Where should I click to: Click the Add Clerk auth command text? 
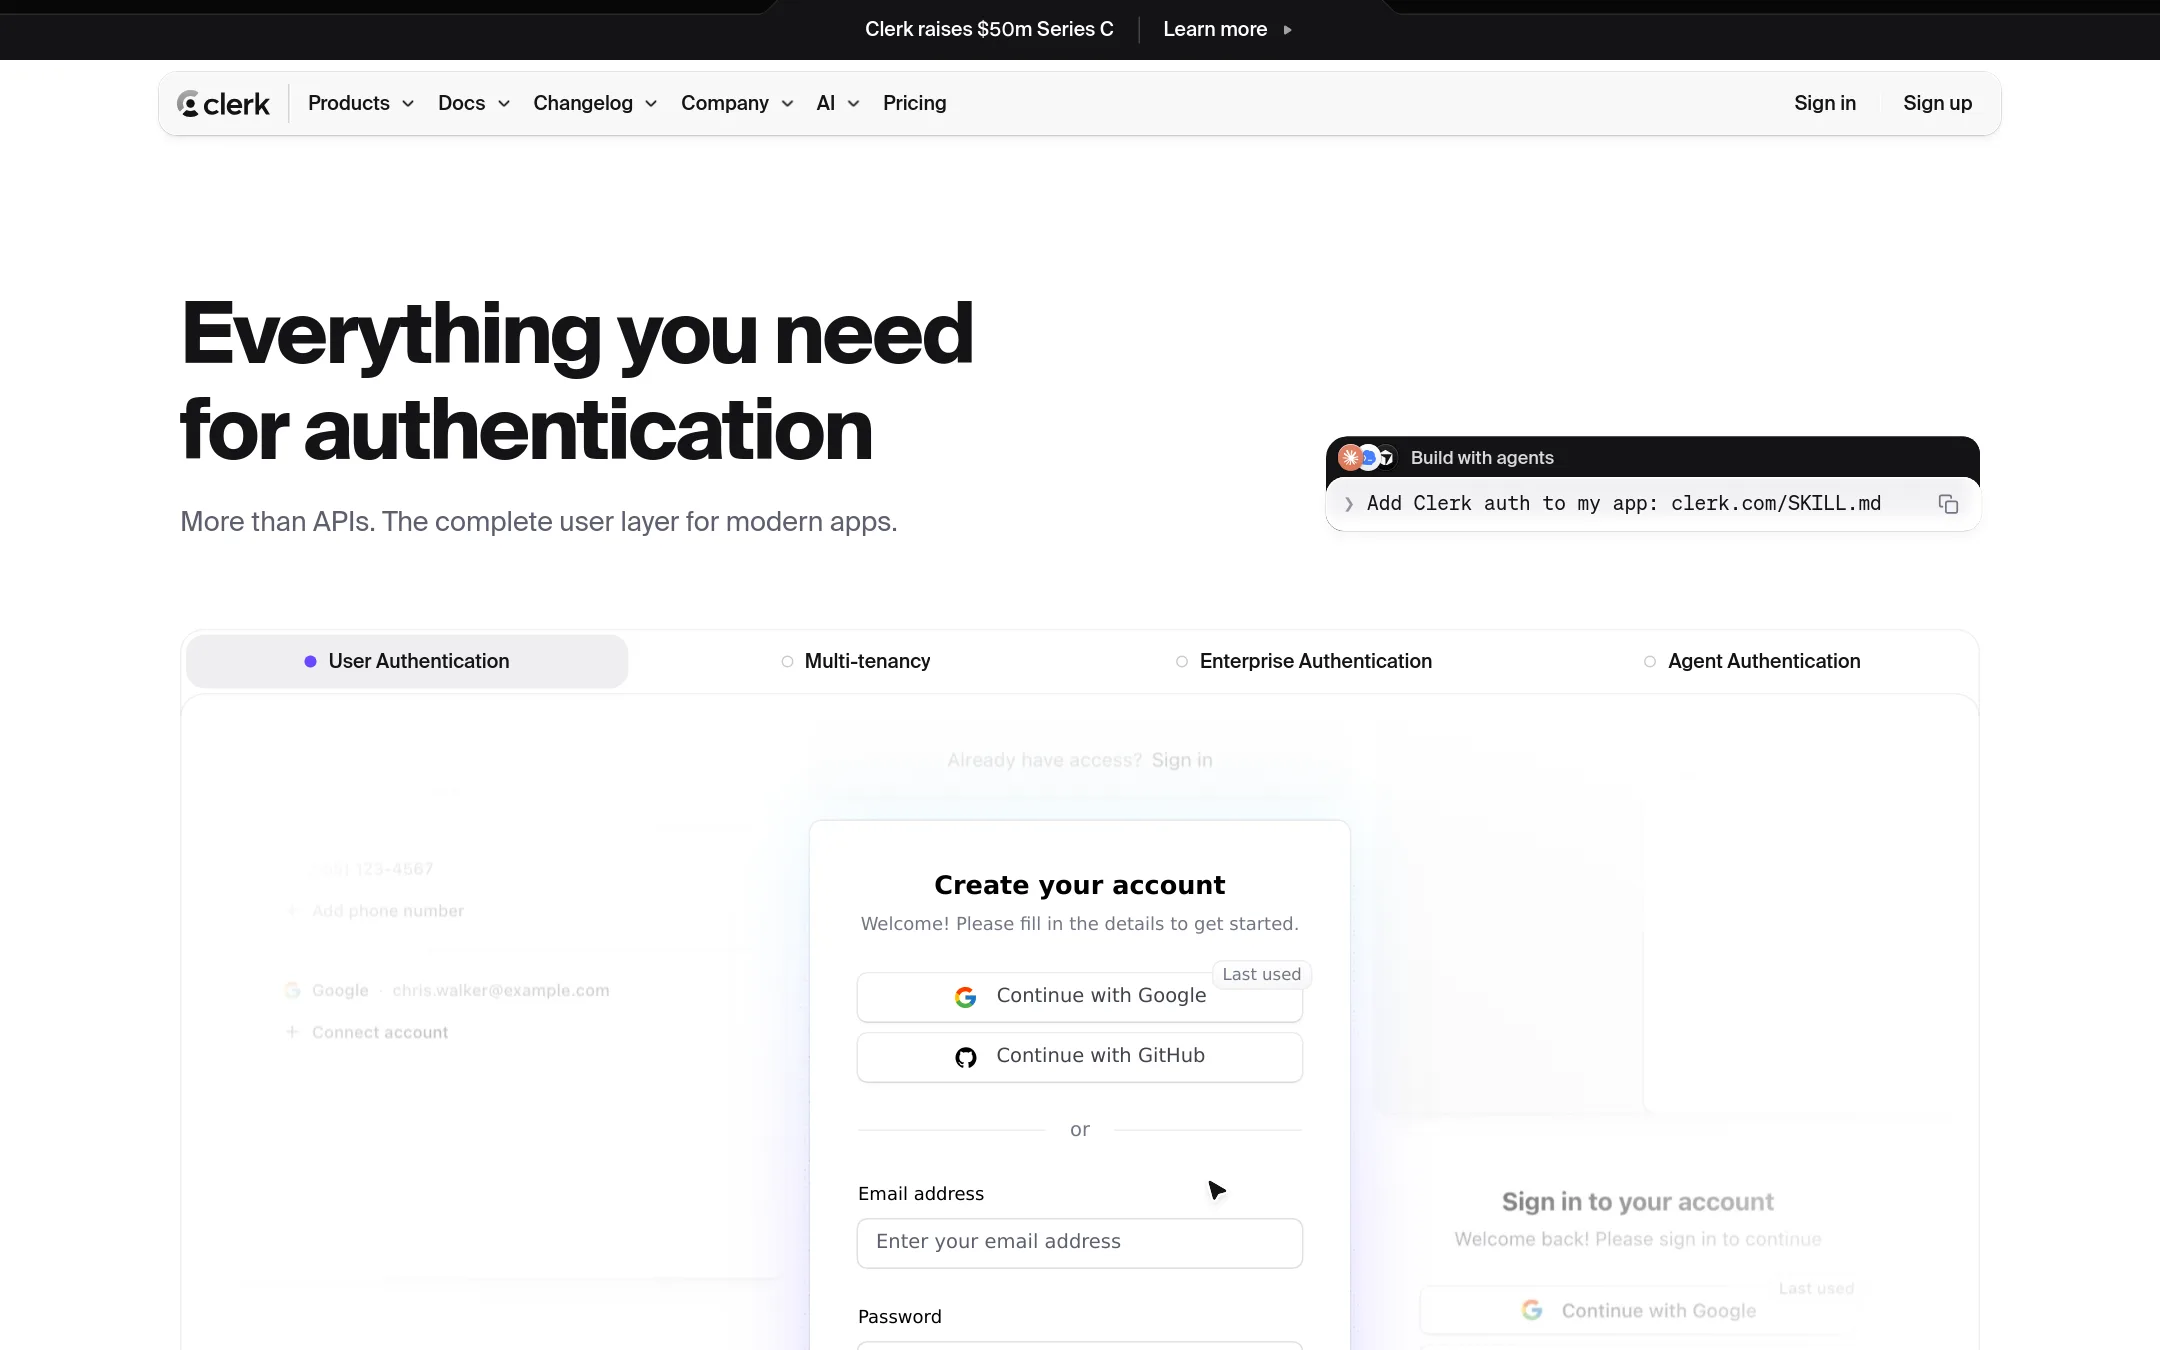[x=1624, y=504]
